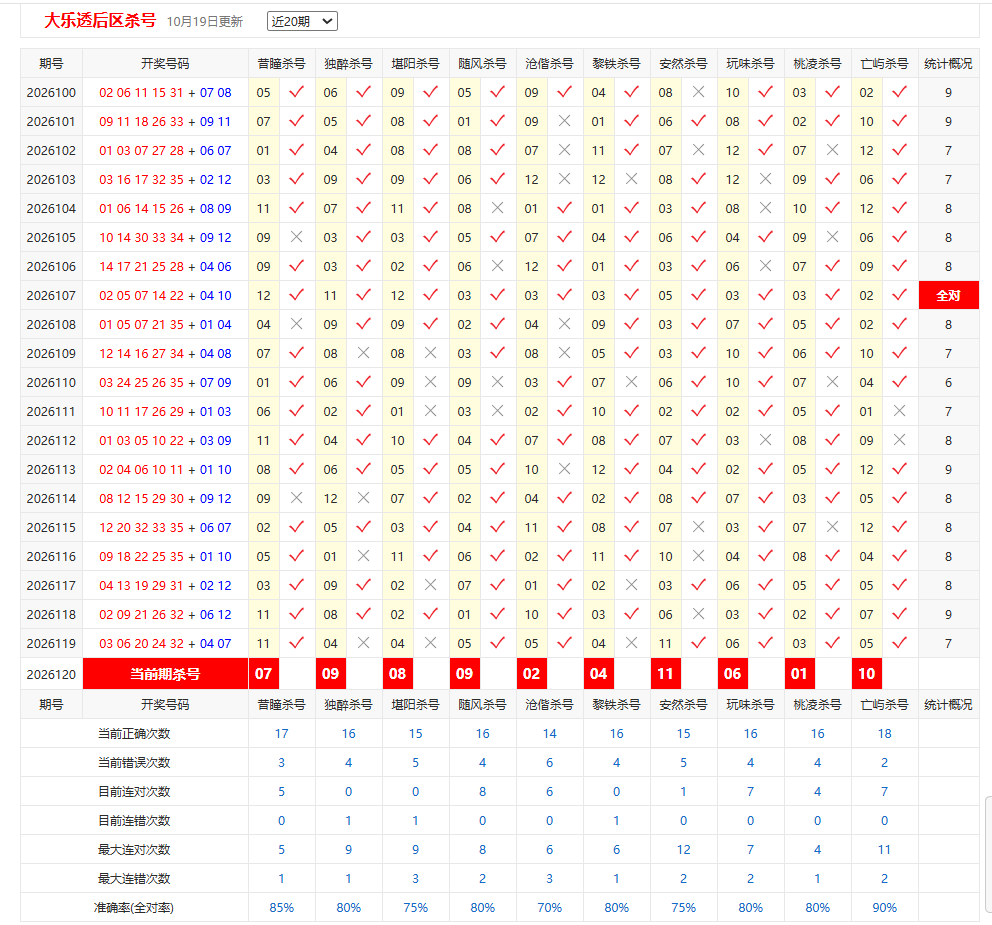
Task: Select draw numbers 03 06 20 24 32 + 04 07
Action: click(165, 643)
